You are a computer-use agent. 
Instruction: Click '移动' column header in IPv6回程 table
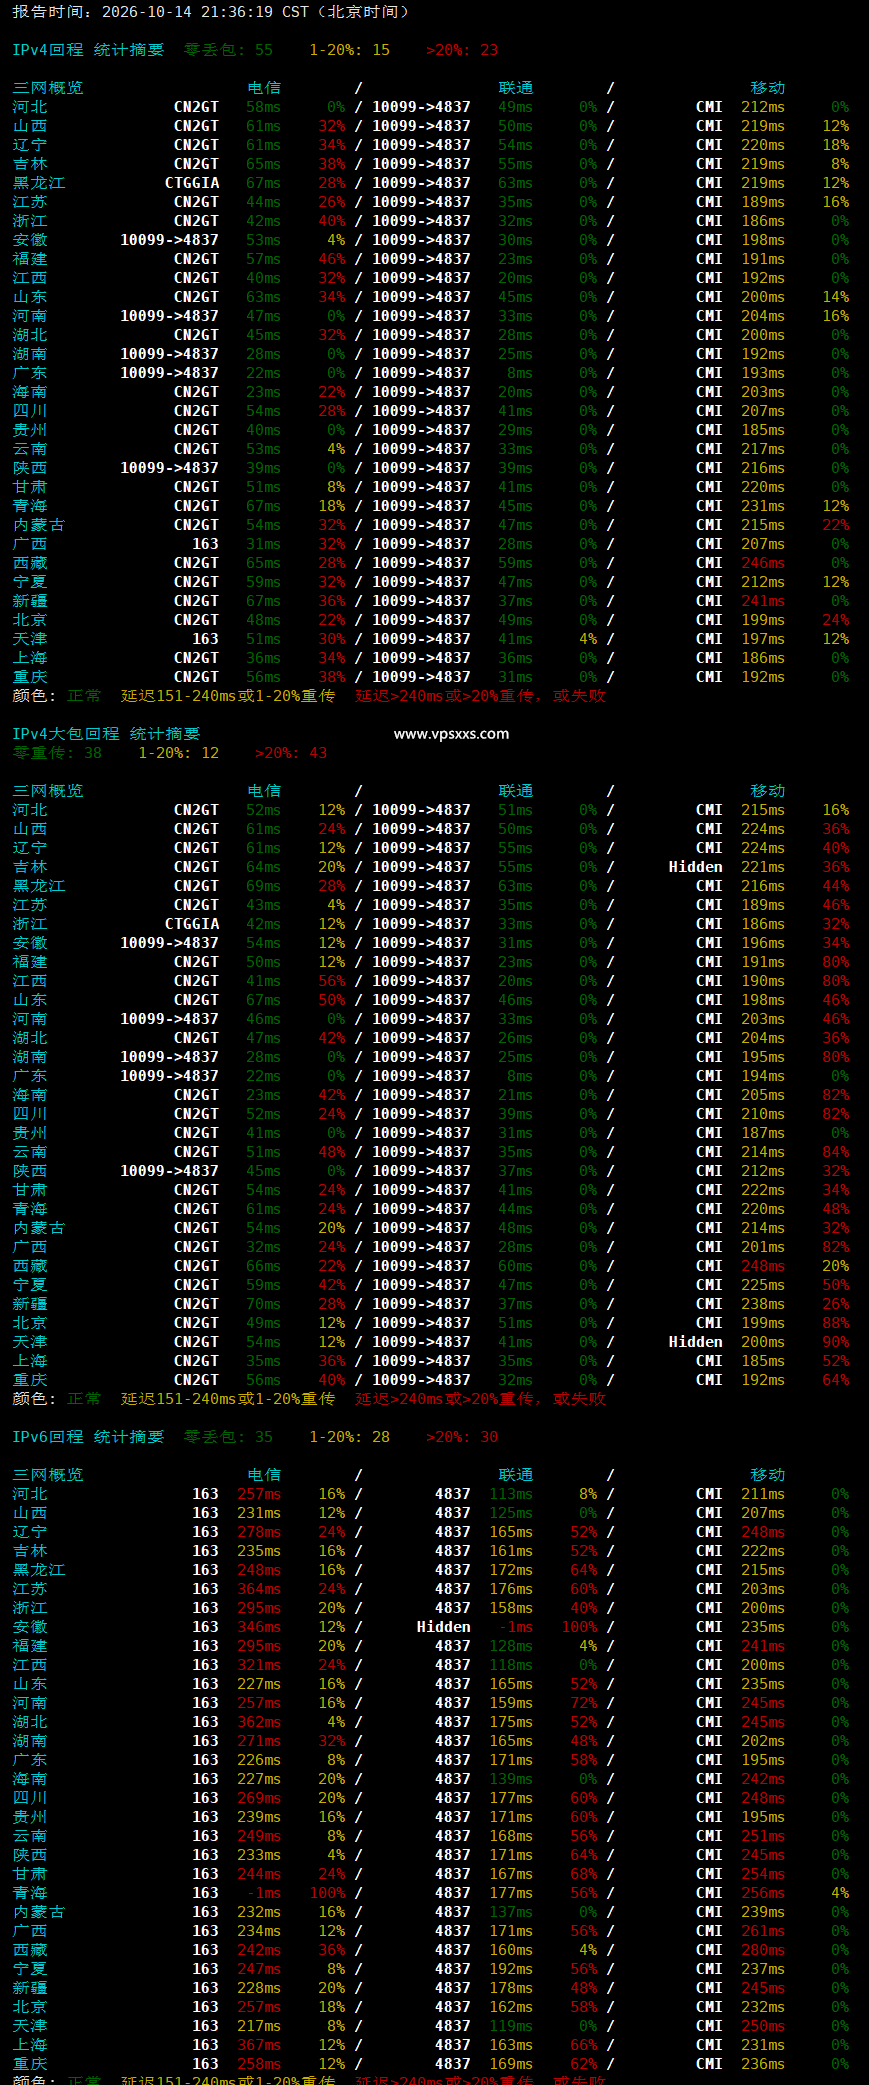(768, 1475)
